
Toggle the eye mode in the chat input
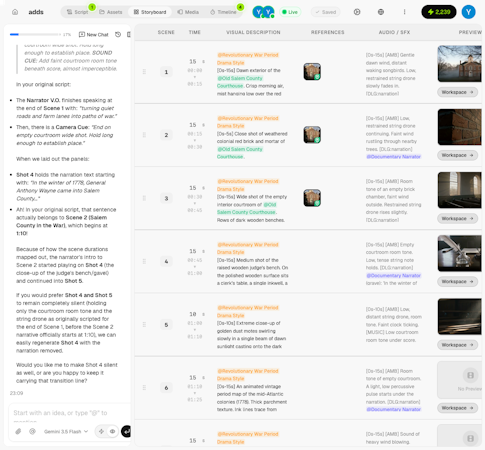pos(113,431)
